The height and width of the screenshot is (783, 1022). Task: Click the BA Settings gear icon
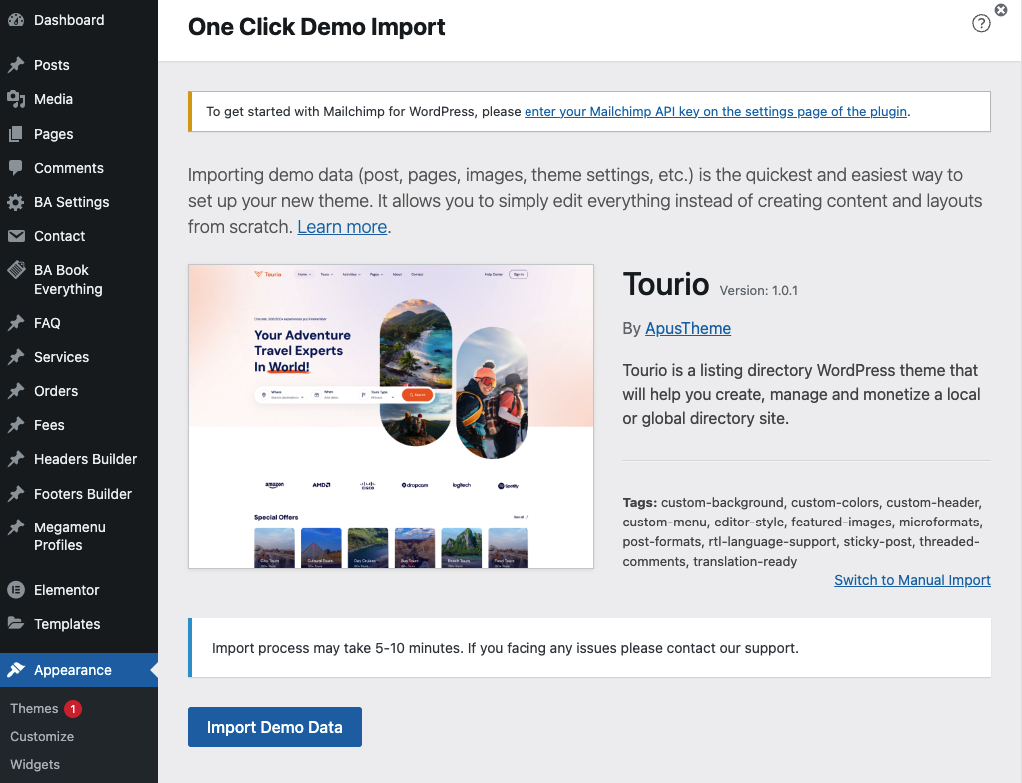pos(16,202)
